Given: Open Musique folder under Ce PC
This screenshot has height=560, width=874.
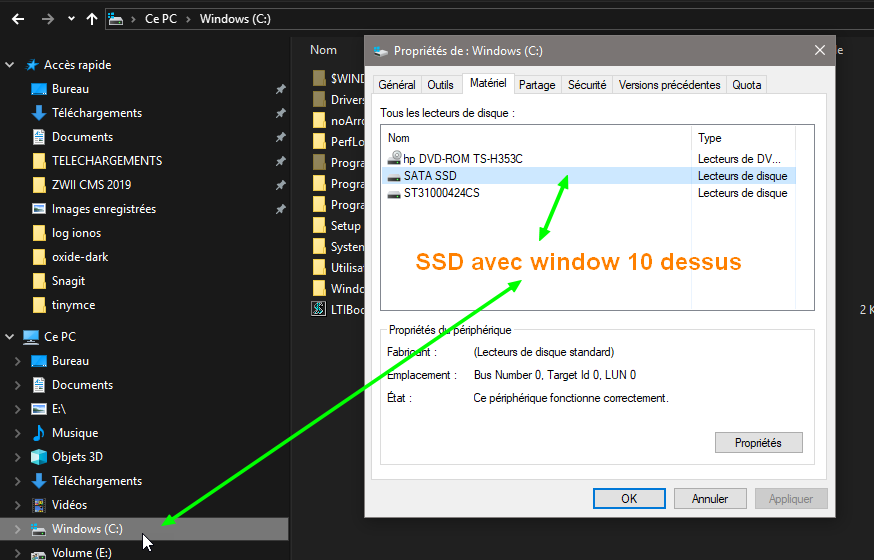Looking at the screenshot, I should (x=75, y=433).
